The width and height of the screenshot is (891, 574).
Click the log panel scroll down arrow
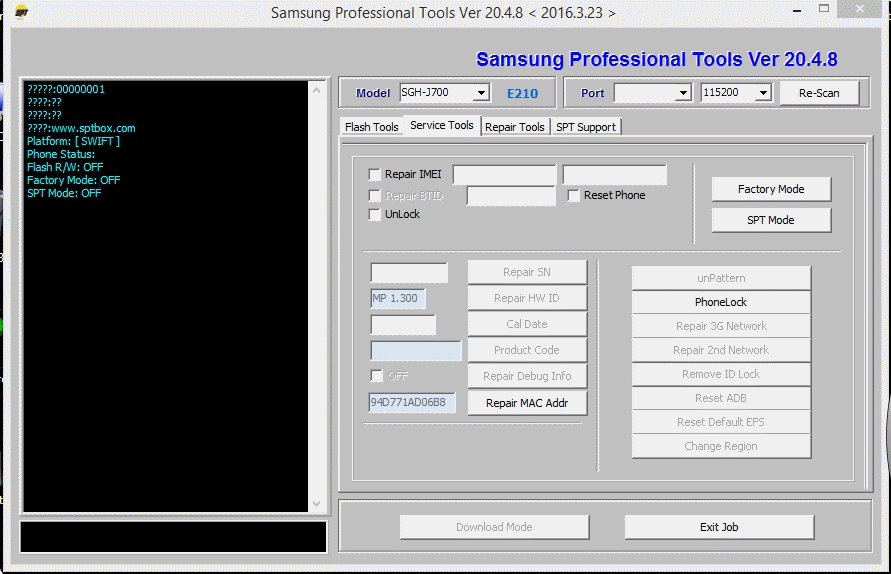317,504
